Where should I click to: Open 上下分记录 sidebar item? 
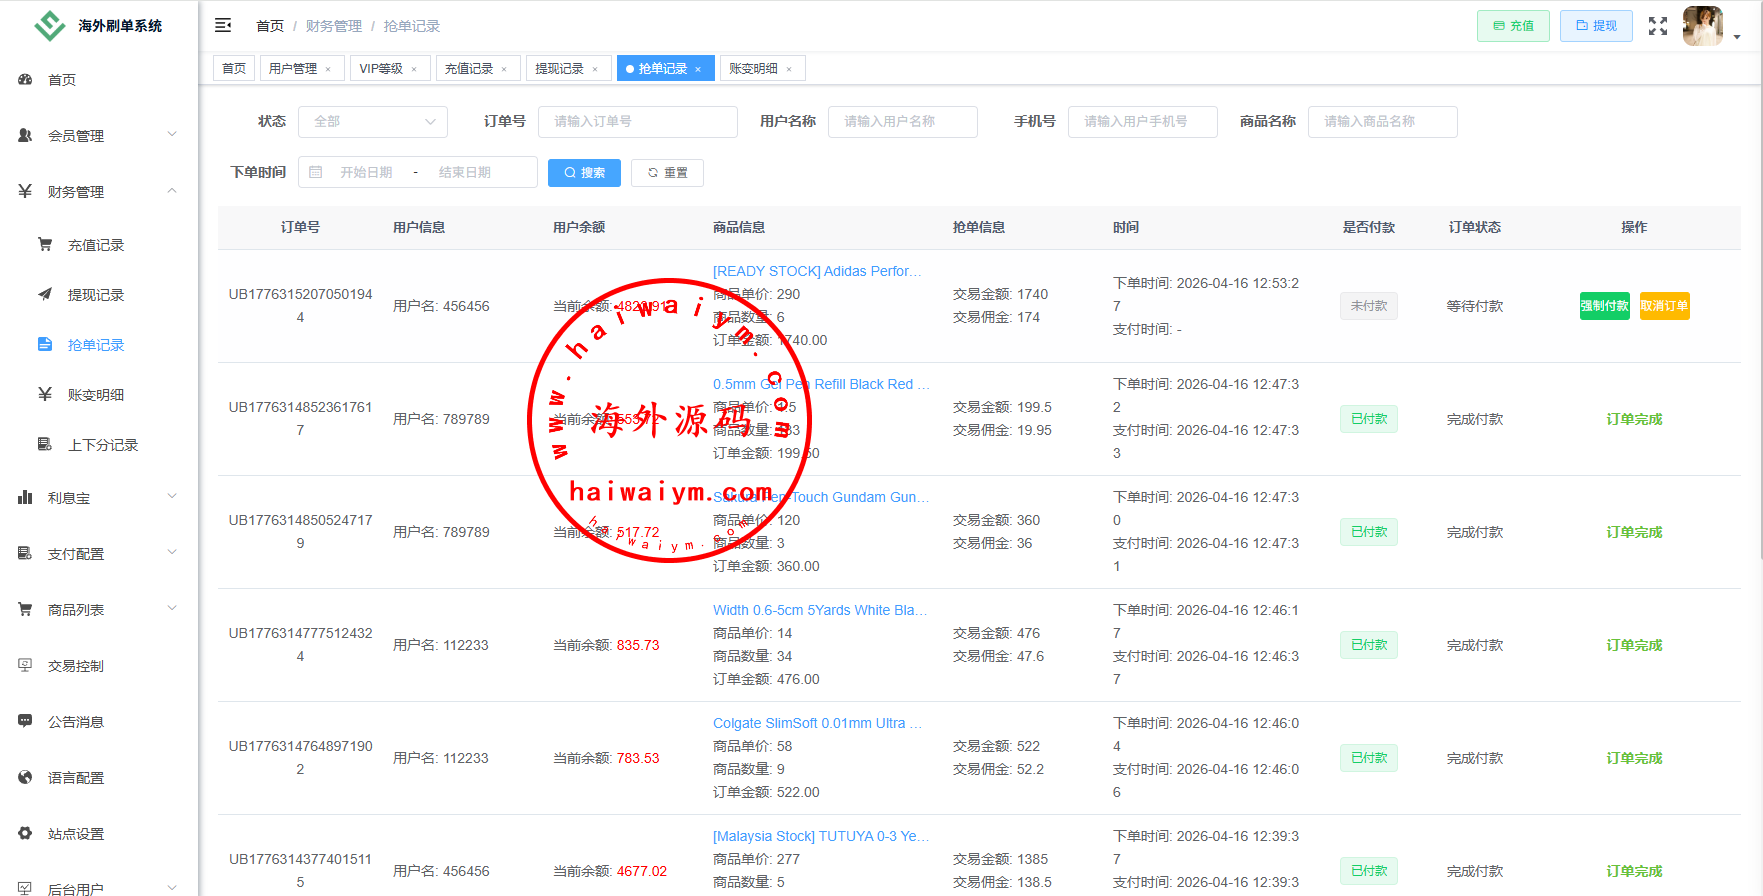102,445
